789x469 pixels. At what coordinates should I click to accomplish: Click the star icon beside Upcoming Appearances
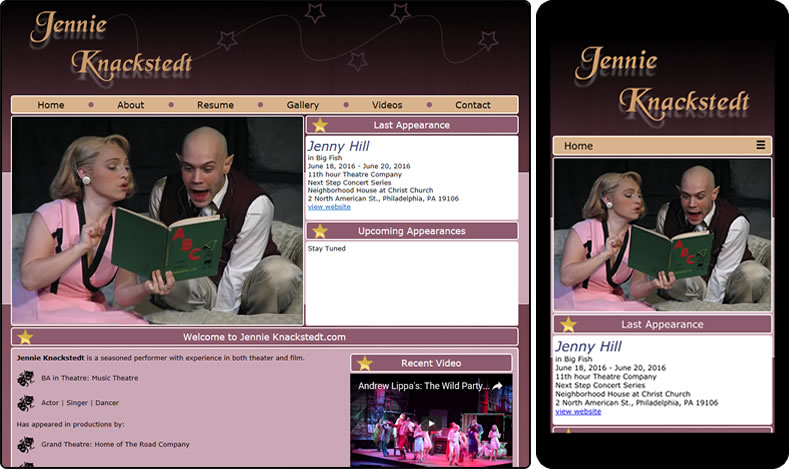(x=320, y=231)
